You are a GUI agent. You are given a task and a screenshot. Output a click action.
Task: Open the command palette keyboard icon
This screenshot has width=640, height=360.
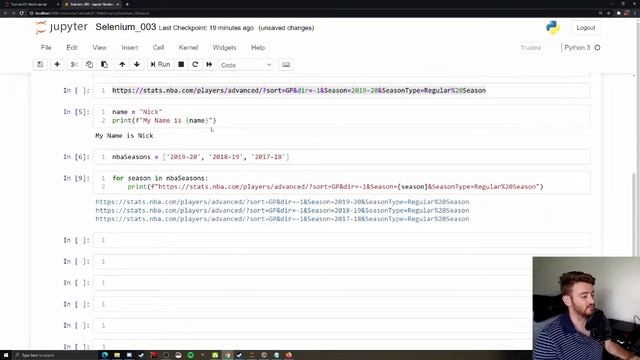click(286, 64)
